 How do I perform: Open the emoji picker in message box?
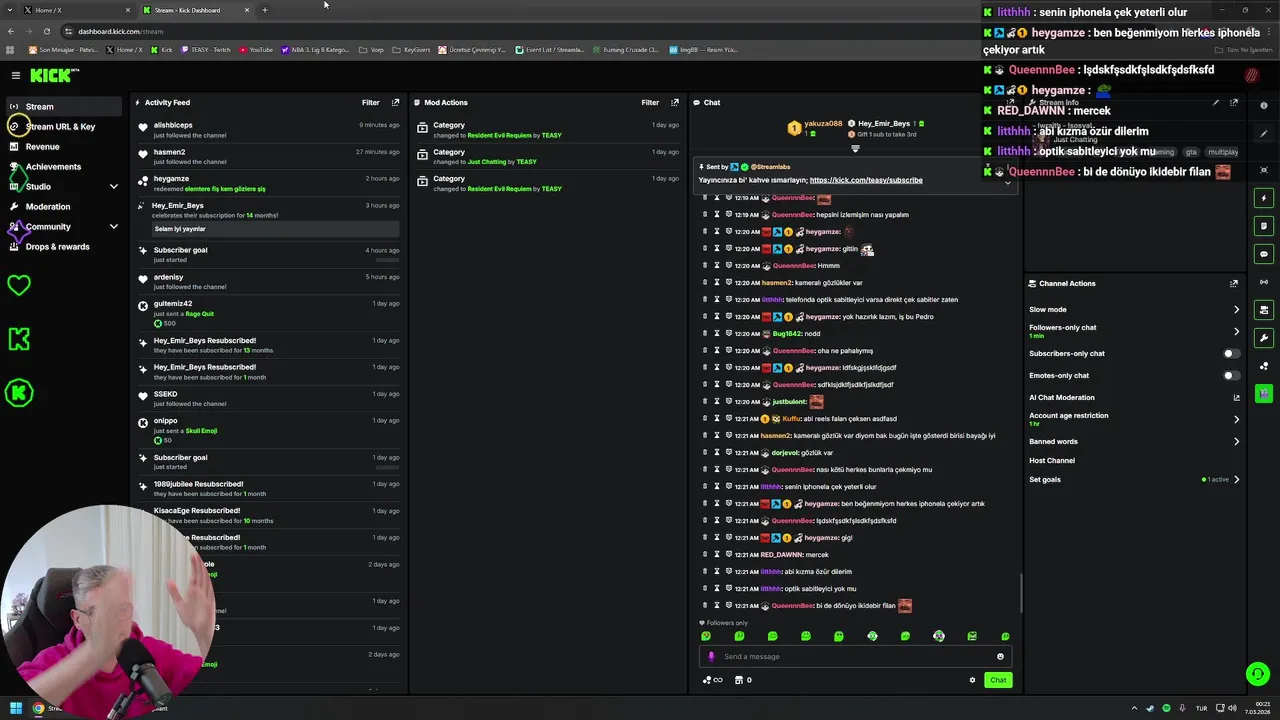[1000, 656]
